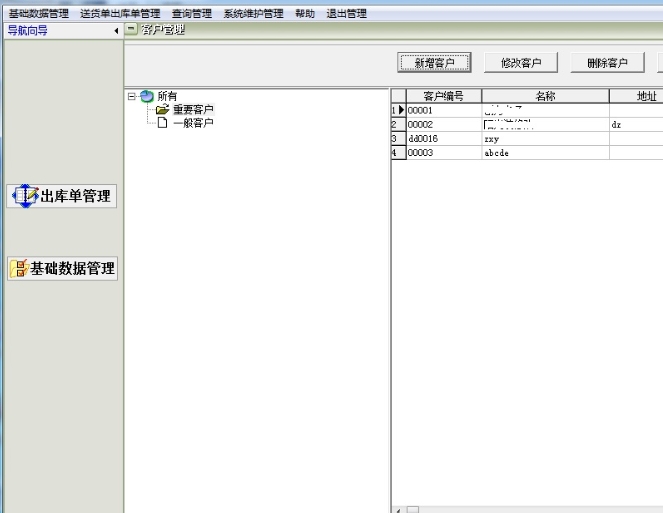Click the open folder icon of 重要客户
Image resolution: width=663 pixels, height=513 pixels.
162,110
